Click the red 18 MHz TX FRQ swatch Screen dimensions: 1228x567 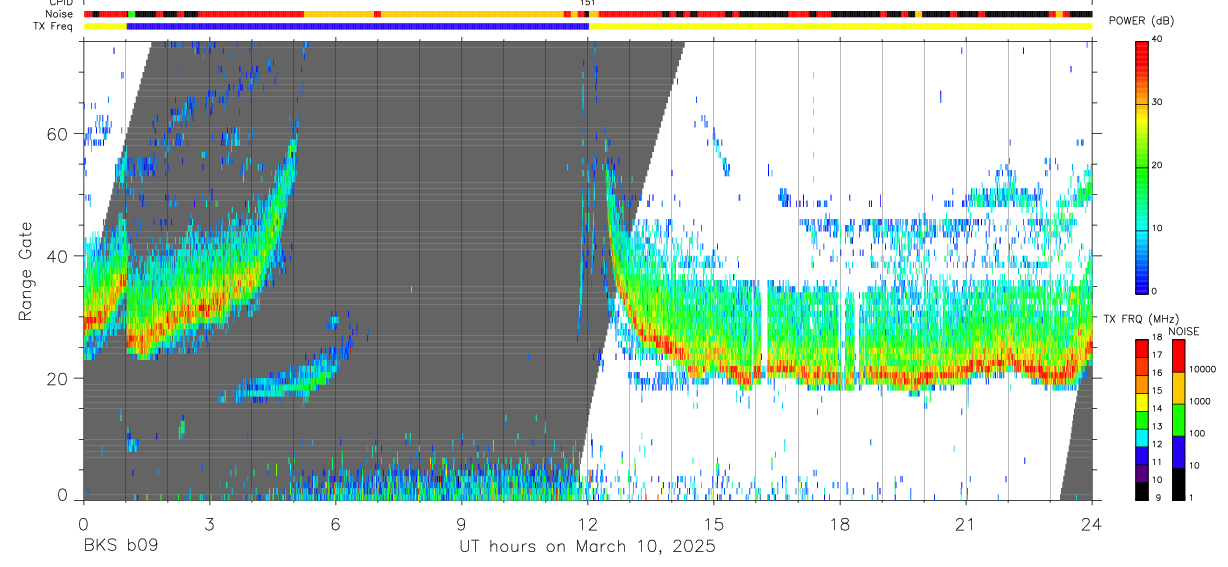pos(1142,345)
